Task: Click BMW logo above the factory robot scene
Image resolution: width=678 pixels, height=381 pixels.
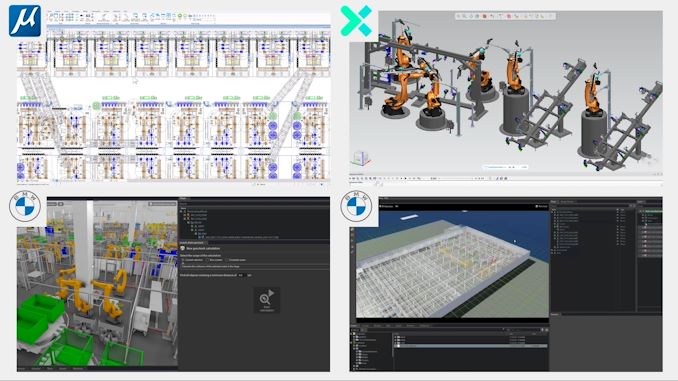Action: point(25,206)
